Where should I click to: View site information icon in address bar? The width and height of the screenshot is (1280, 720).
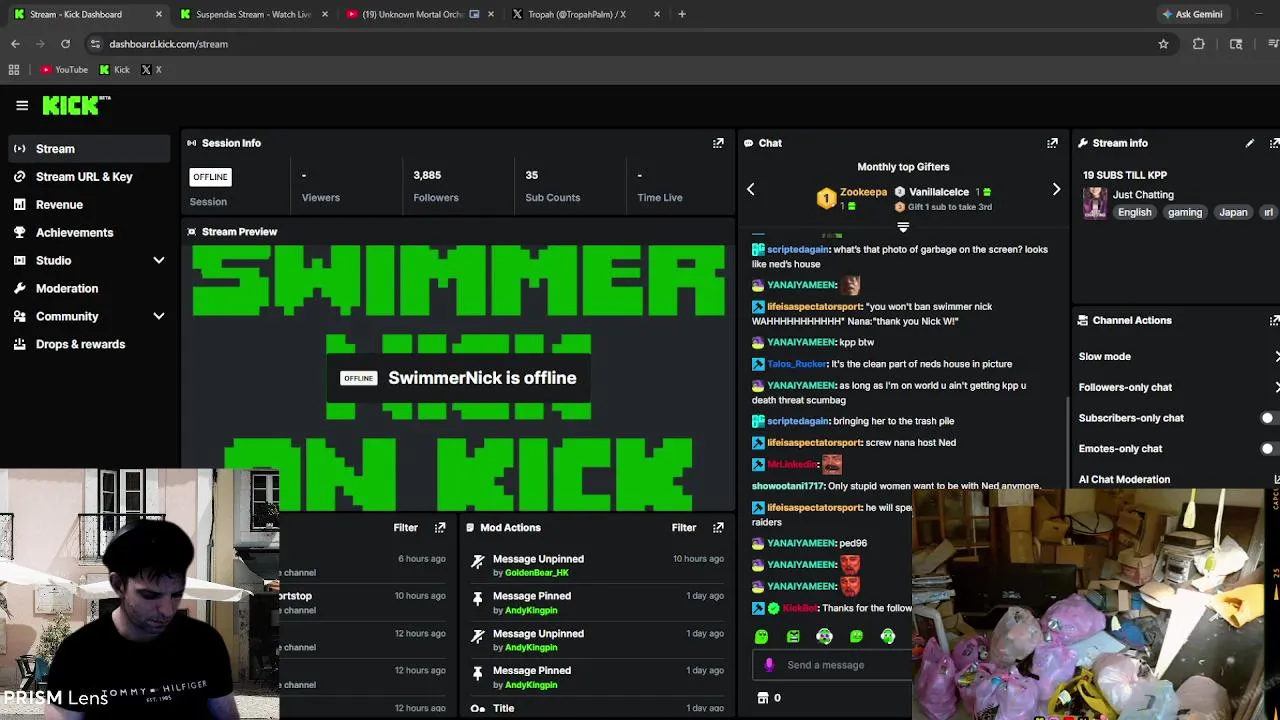[x=95, y=44]
